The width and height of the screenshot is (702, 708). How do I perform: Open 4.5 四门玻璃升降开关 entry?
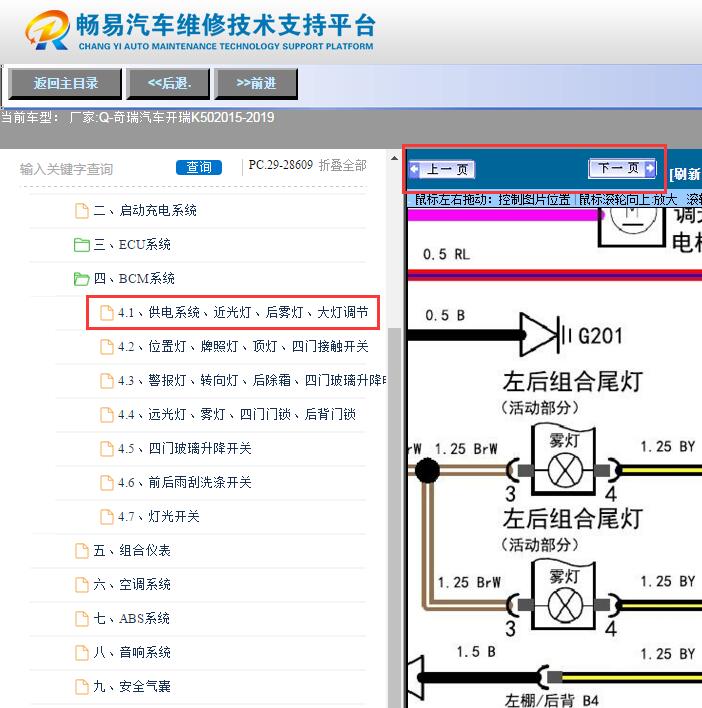click(x=185, y=448)
